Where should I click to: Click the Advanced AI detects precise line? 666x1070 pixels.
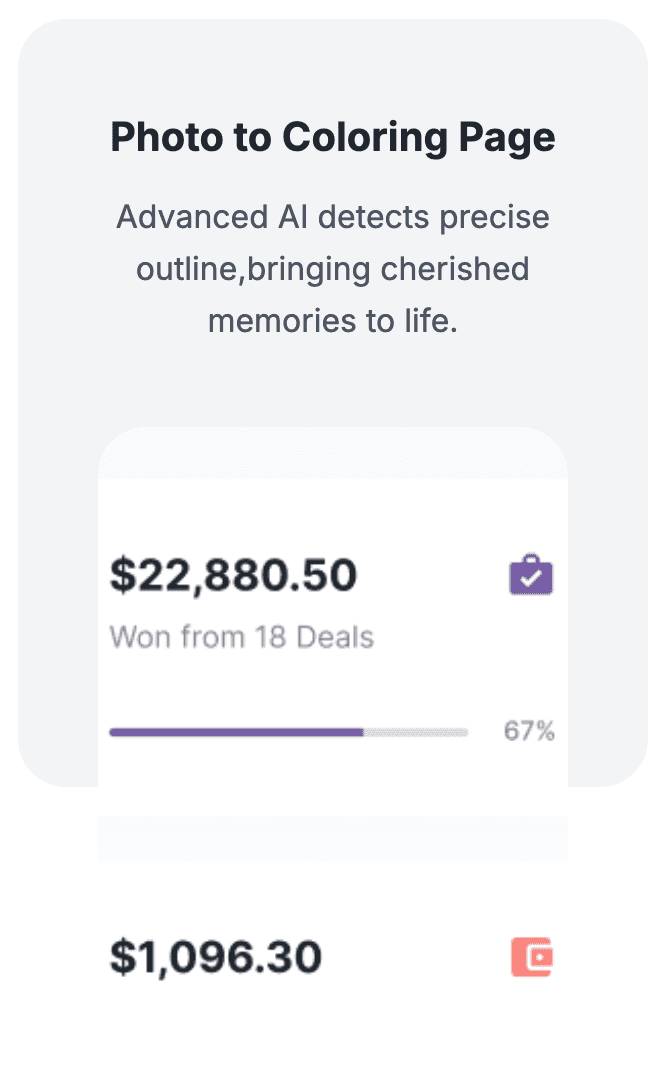pyautogui.click(x=333, y=218)
